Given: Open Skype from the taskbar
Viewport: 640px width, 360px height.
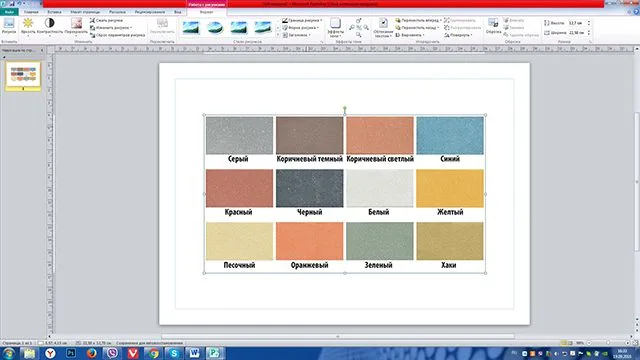Looking at the screenshot, I should (174, 353).
